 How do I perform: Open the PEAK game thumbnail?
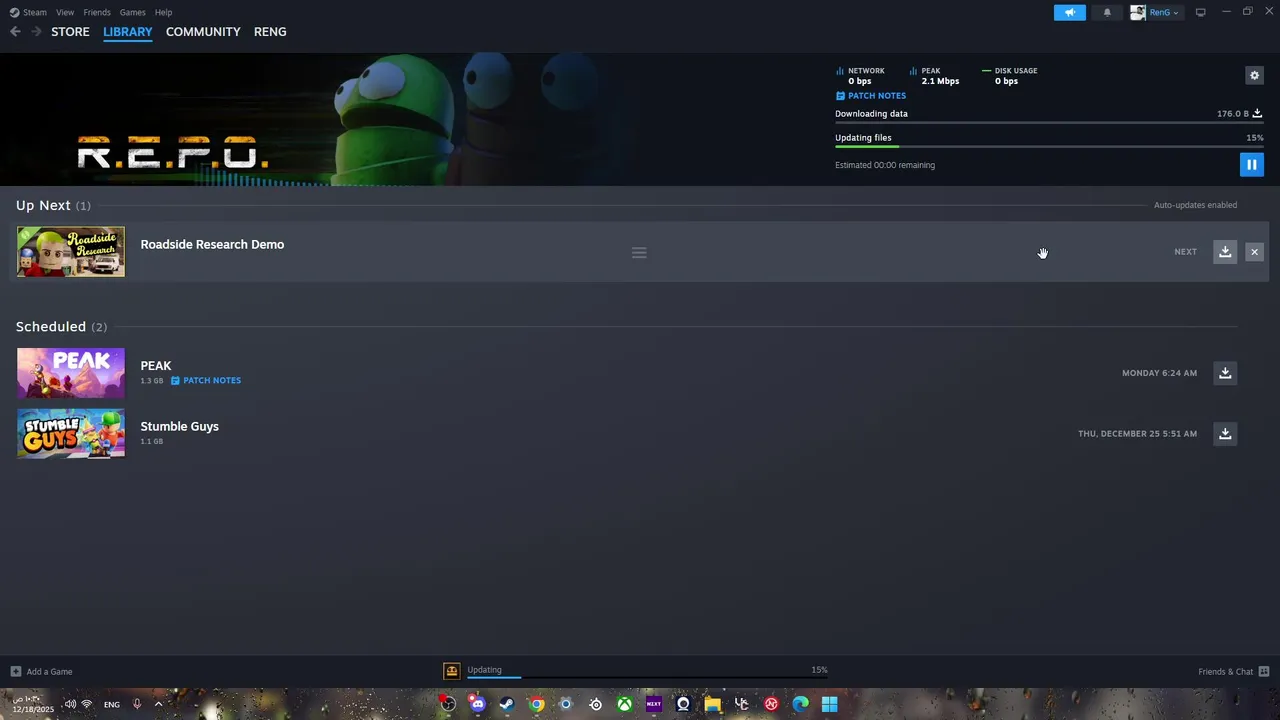pyautogui.click(x=71, y=373)
